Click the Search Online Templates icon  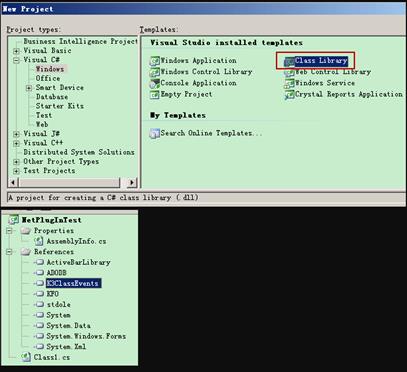point(154,133)
